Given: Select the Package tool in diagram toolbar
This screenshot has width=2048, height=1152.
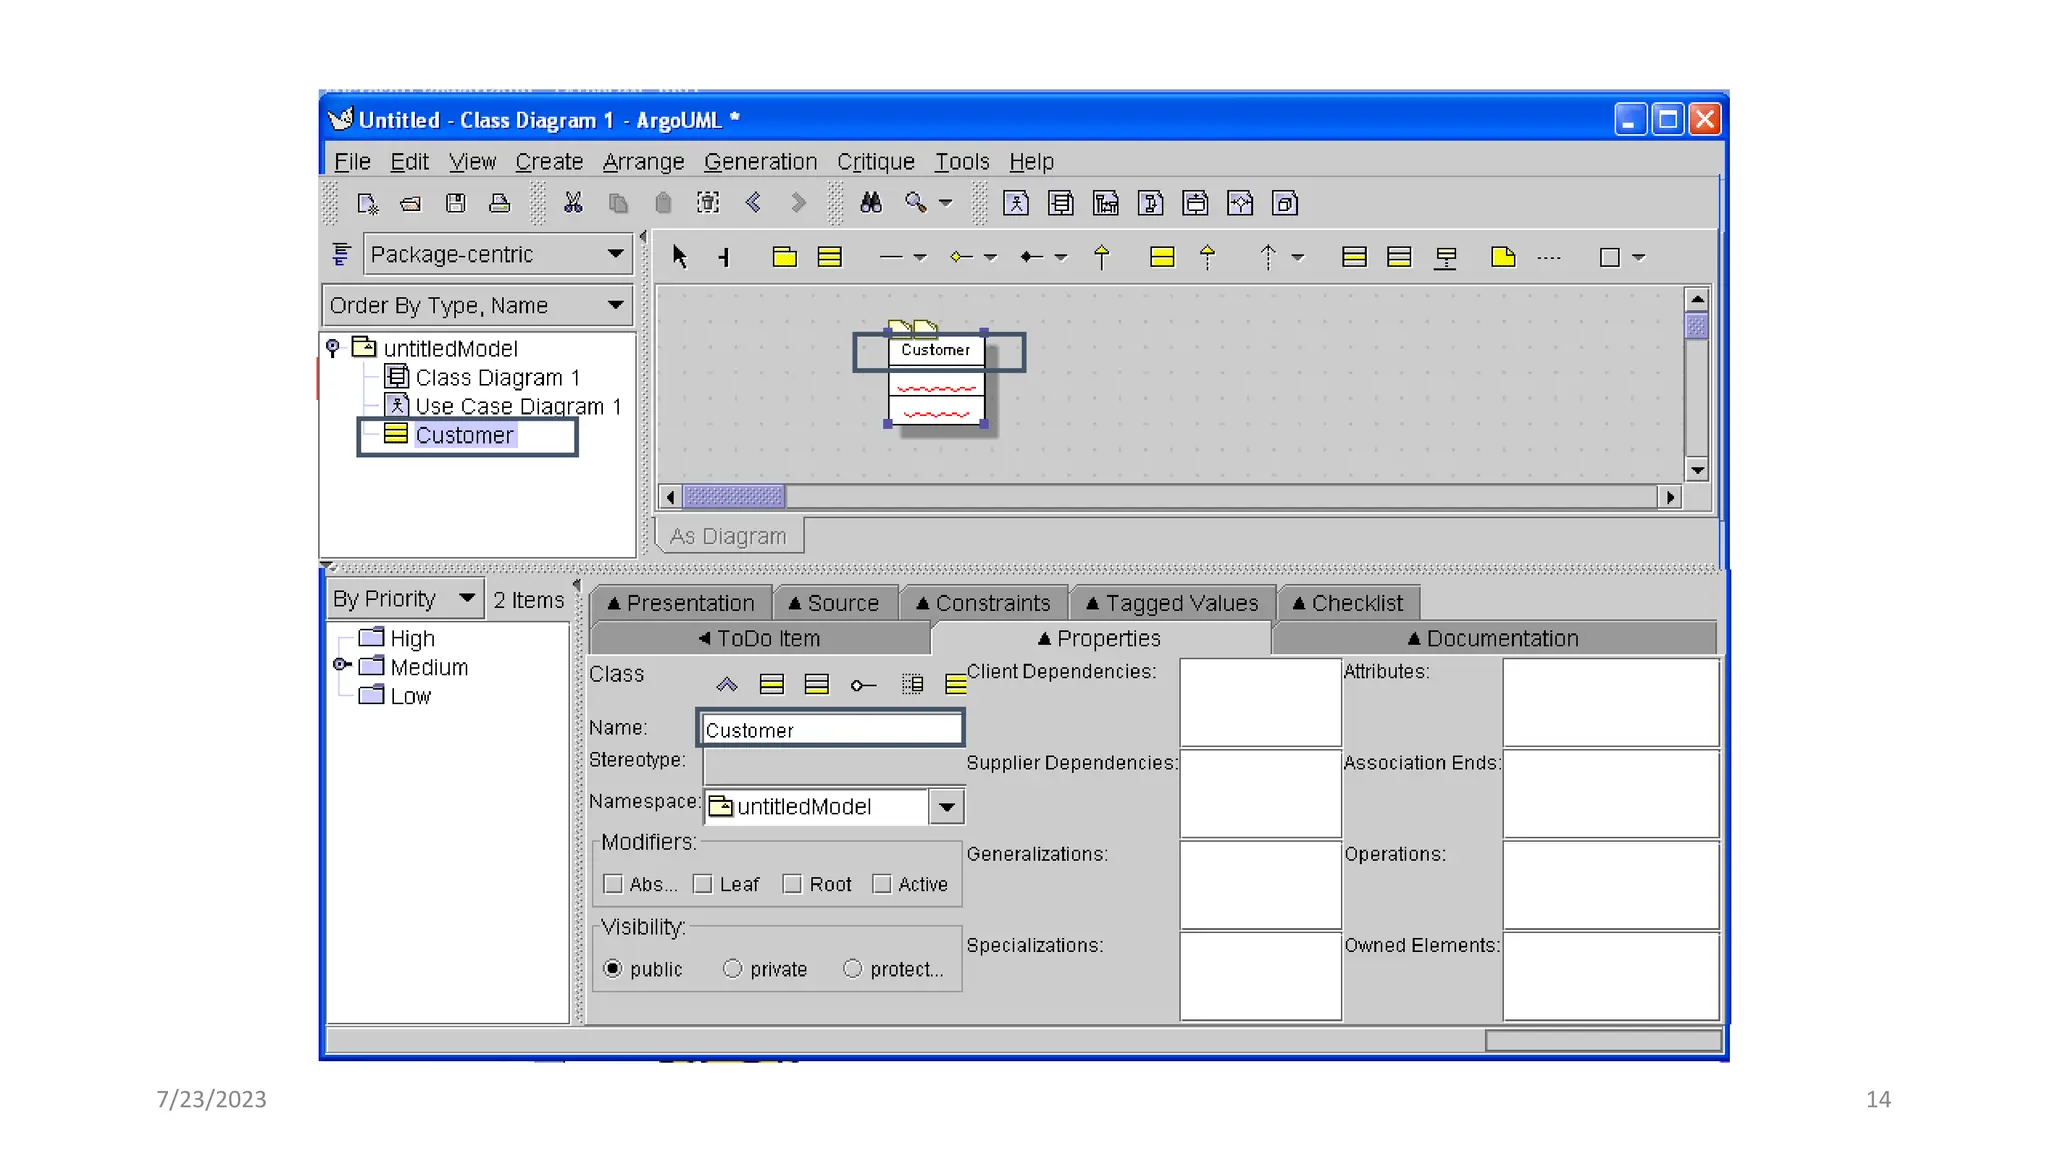Looking at the screenshot, I should pos(785,257).
